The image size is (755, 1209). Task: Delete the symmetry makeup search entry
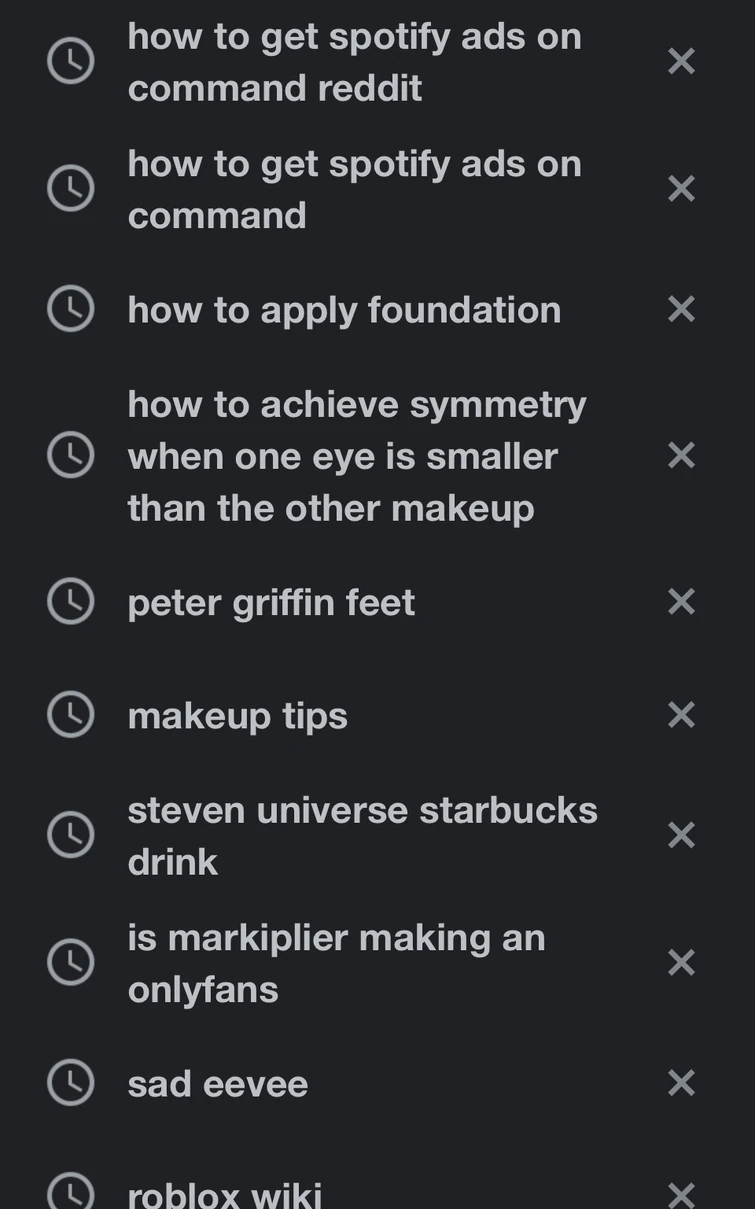[x=681, y=456]
